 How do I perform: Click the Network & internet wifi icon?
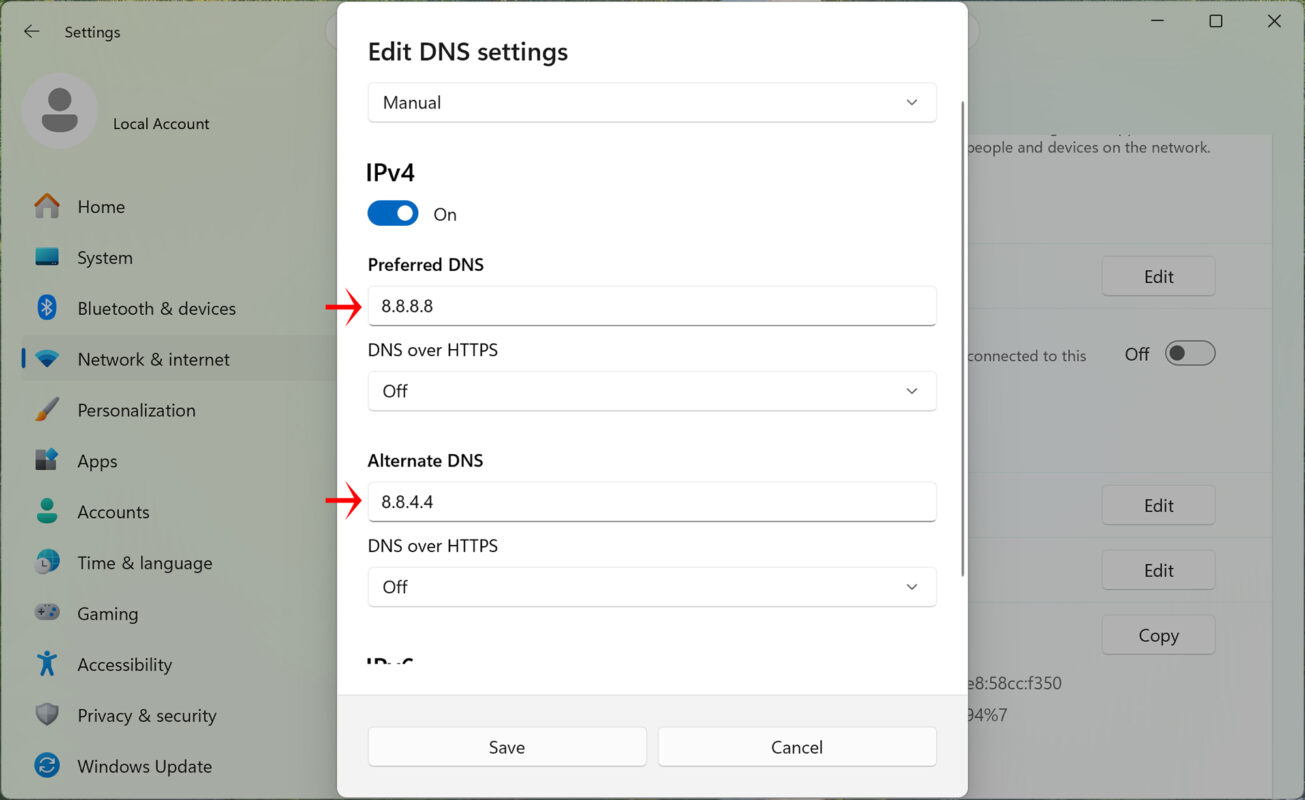47,359
